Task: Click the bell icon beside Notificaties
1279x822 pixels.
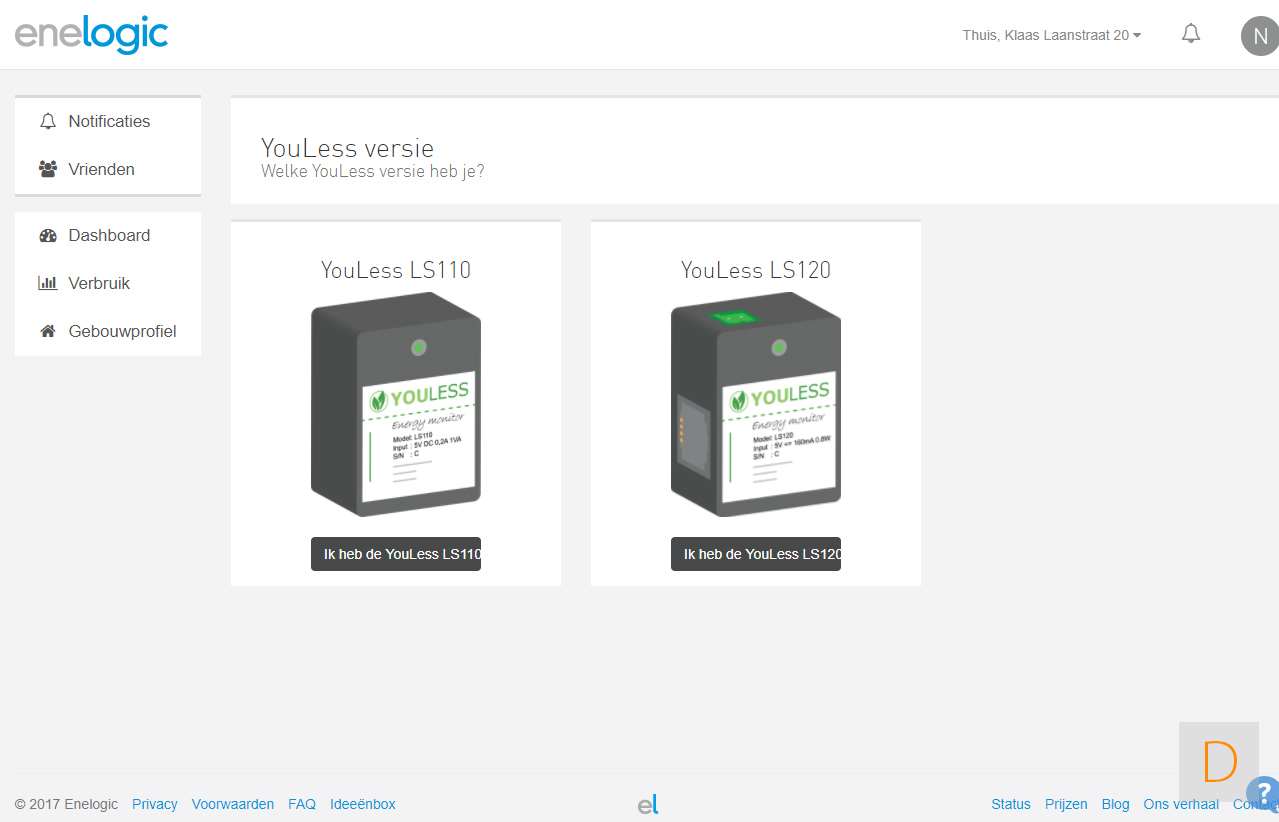Action: click(x=48, y=122)
